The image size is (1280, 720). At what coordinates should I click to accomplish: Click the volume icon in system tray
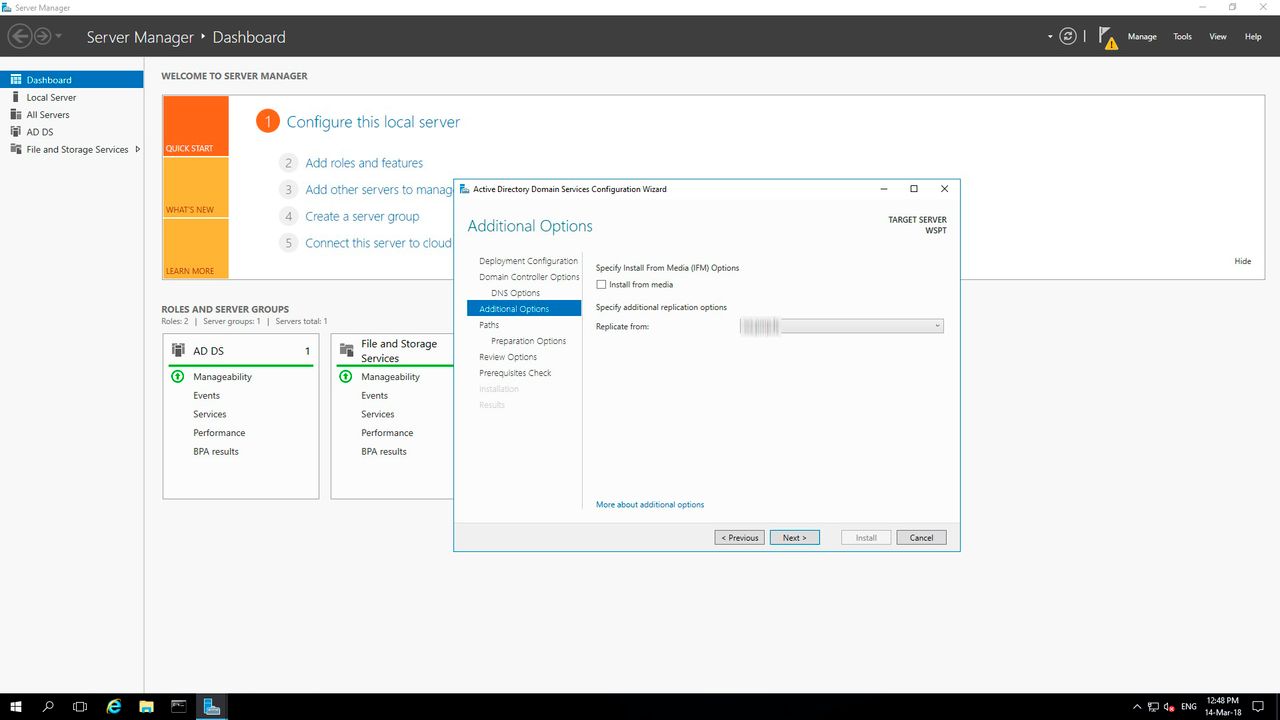pyautogui.click(x=1169, y=707)
